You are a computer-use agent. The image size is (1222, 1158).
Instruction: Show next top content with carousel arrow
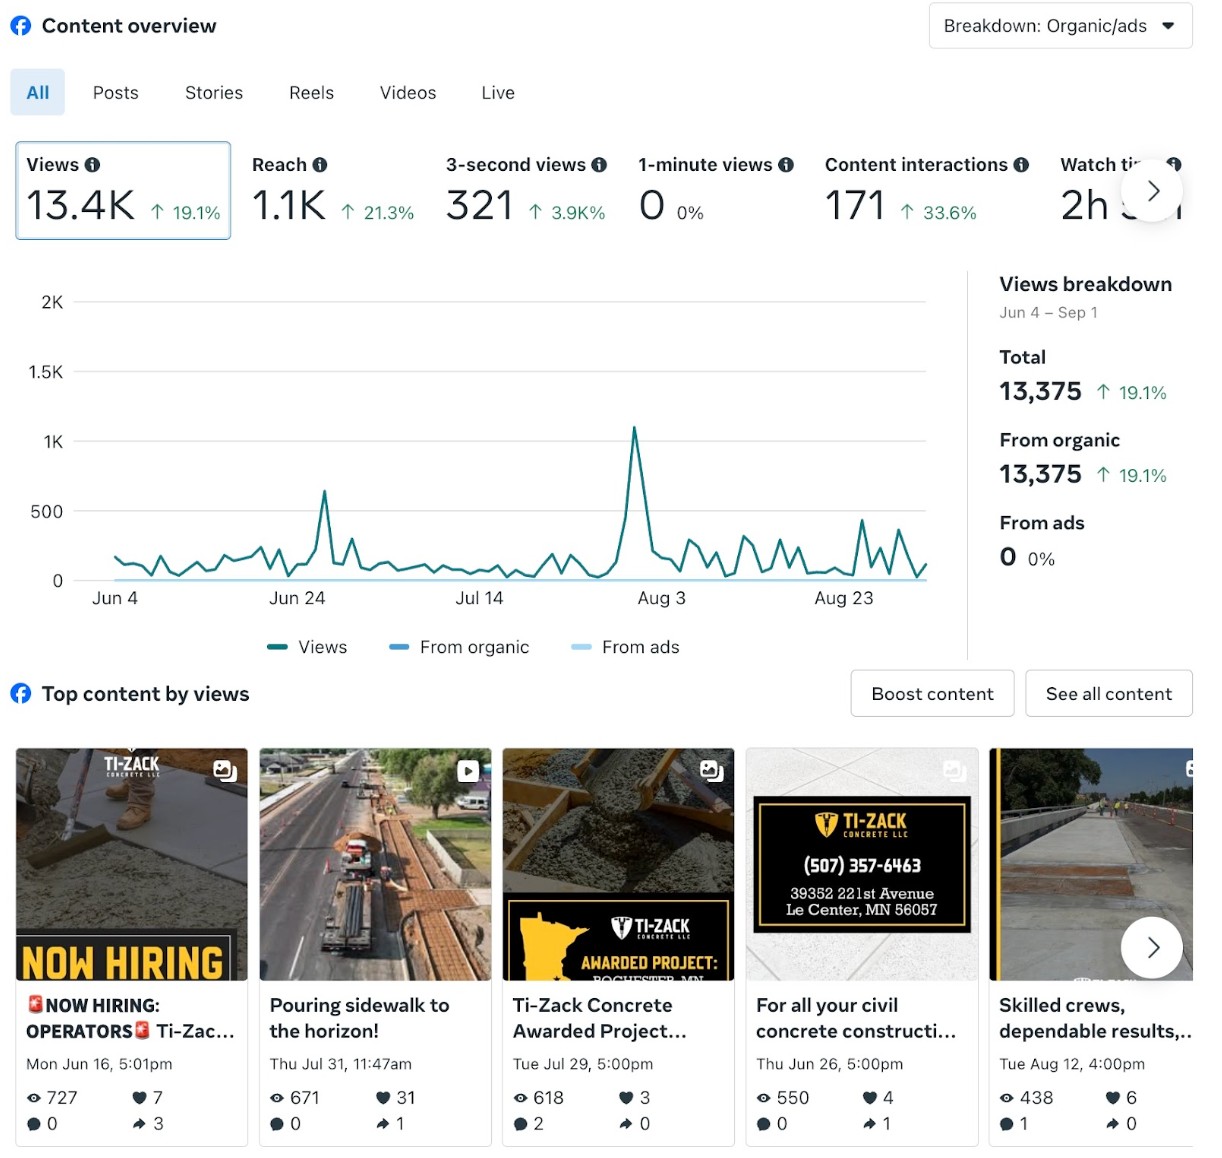tap(1152, 947)
